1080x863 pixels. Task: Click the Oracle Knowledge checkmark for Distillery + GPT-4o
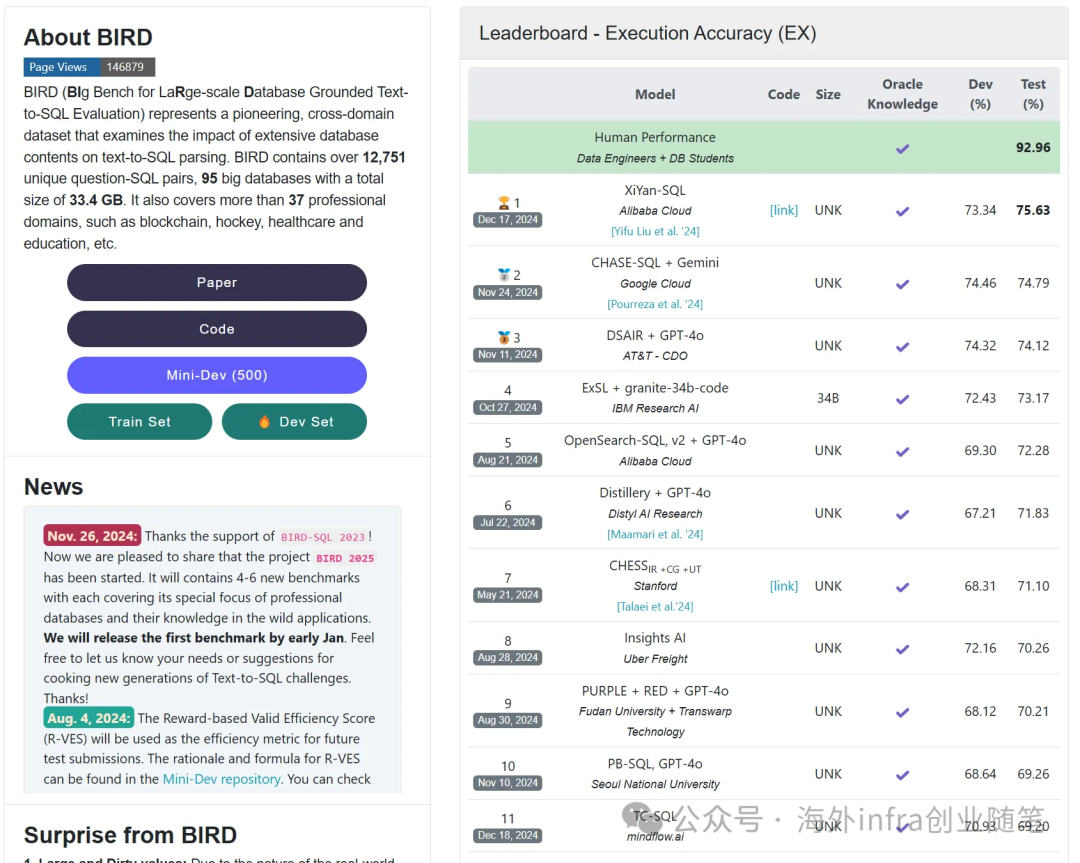902,514
